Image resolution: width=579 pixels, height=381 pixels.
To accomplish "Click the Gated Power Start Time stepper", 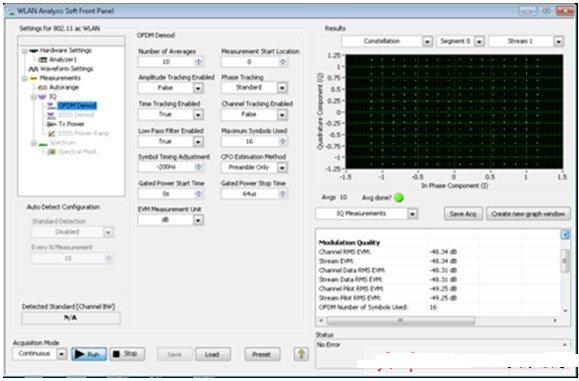I will pyautogui.click(x=199, y=194).
